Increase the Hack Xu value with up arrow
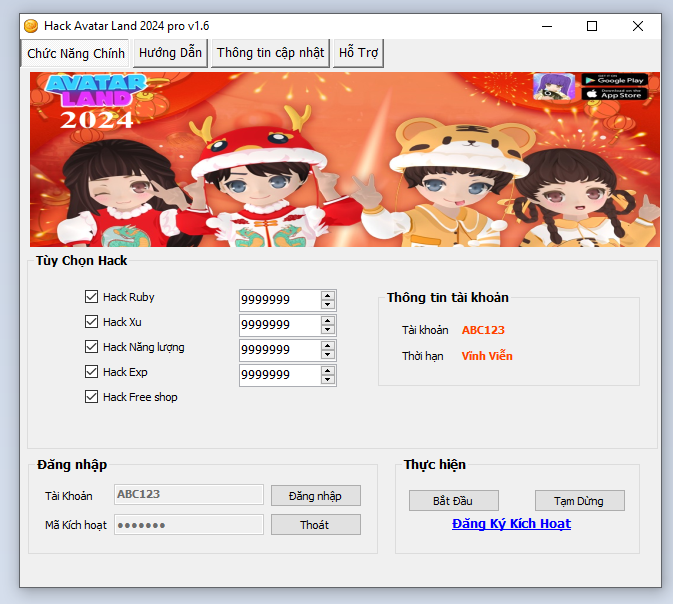 327,321
